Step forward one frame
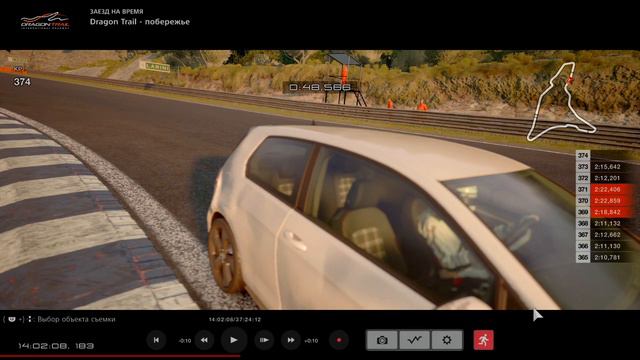 coord(264,340)
